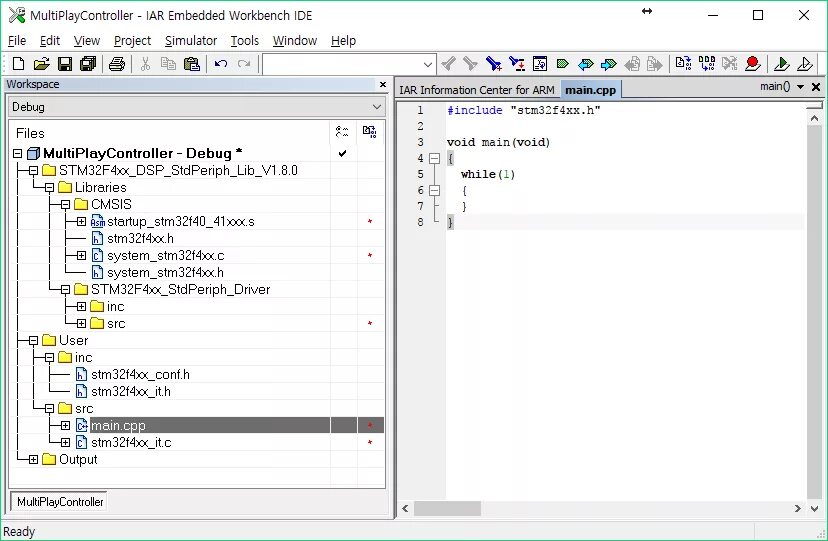Toggle a bookmark with the green flag icon
The width and height of the screenshot is (828, 541).
[562, 64]
